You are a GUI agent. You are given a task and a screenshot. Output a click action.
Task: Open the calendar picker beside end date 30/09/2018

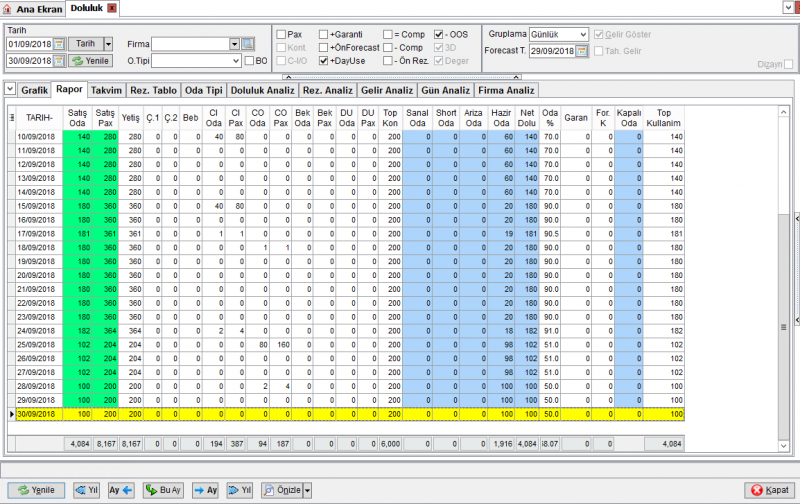(x=59, y=61)
